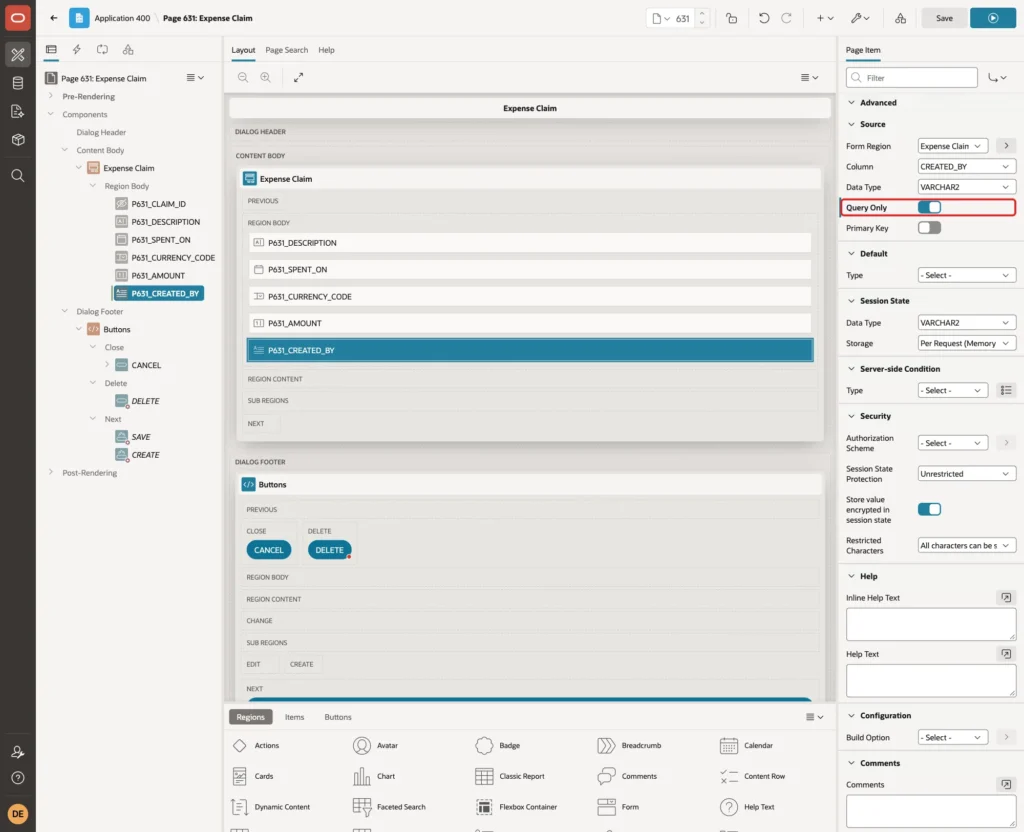
Task: Switch to the Page Search tab
Action: coord(286,50)
